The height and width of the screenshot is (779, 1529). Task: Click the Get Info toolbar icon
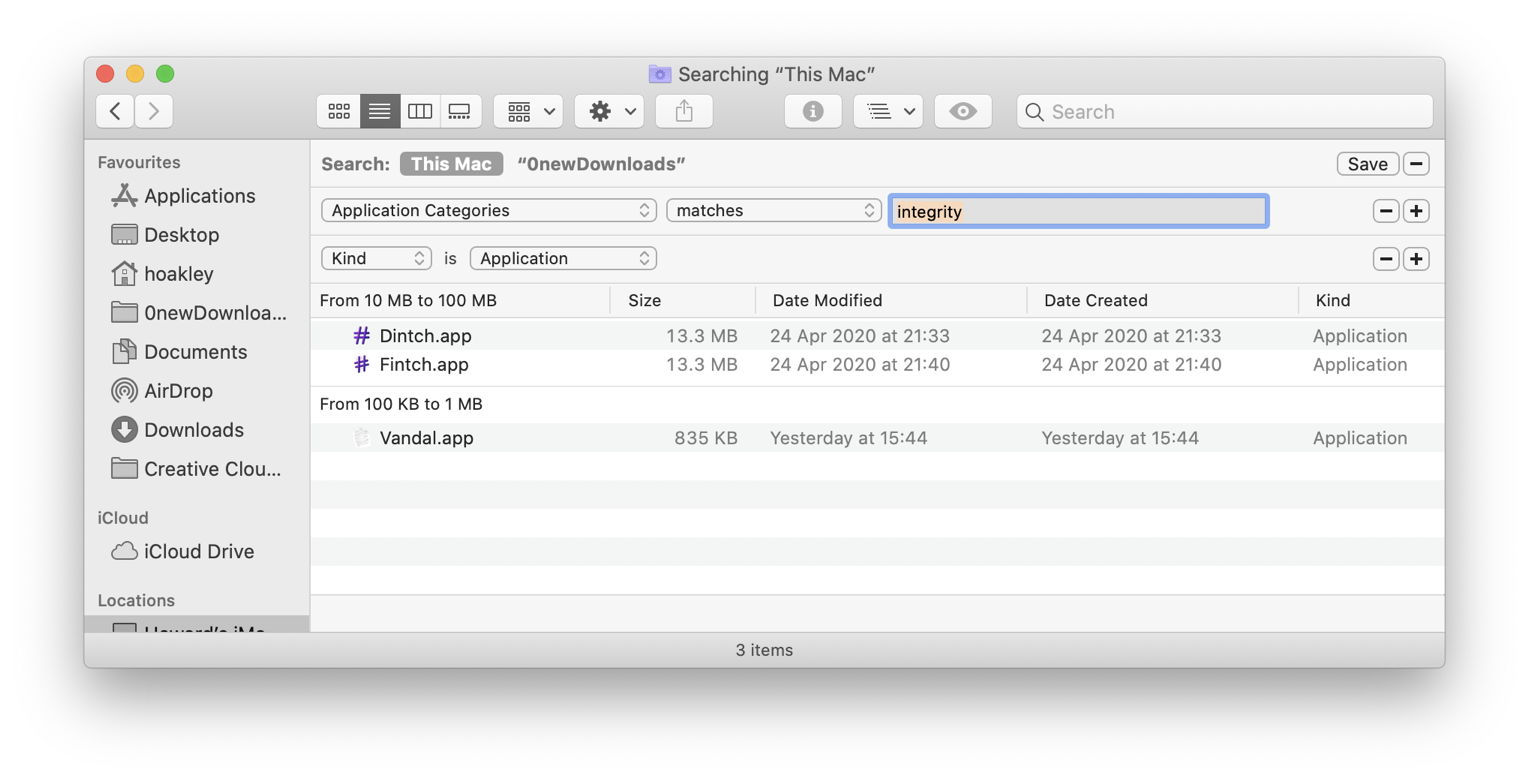click(812, 111)
